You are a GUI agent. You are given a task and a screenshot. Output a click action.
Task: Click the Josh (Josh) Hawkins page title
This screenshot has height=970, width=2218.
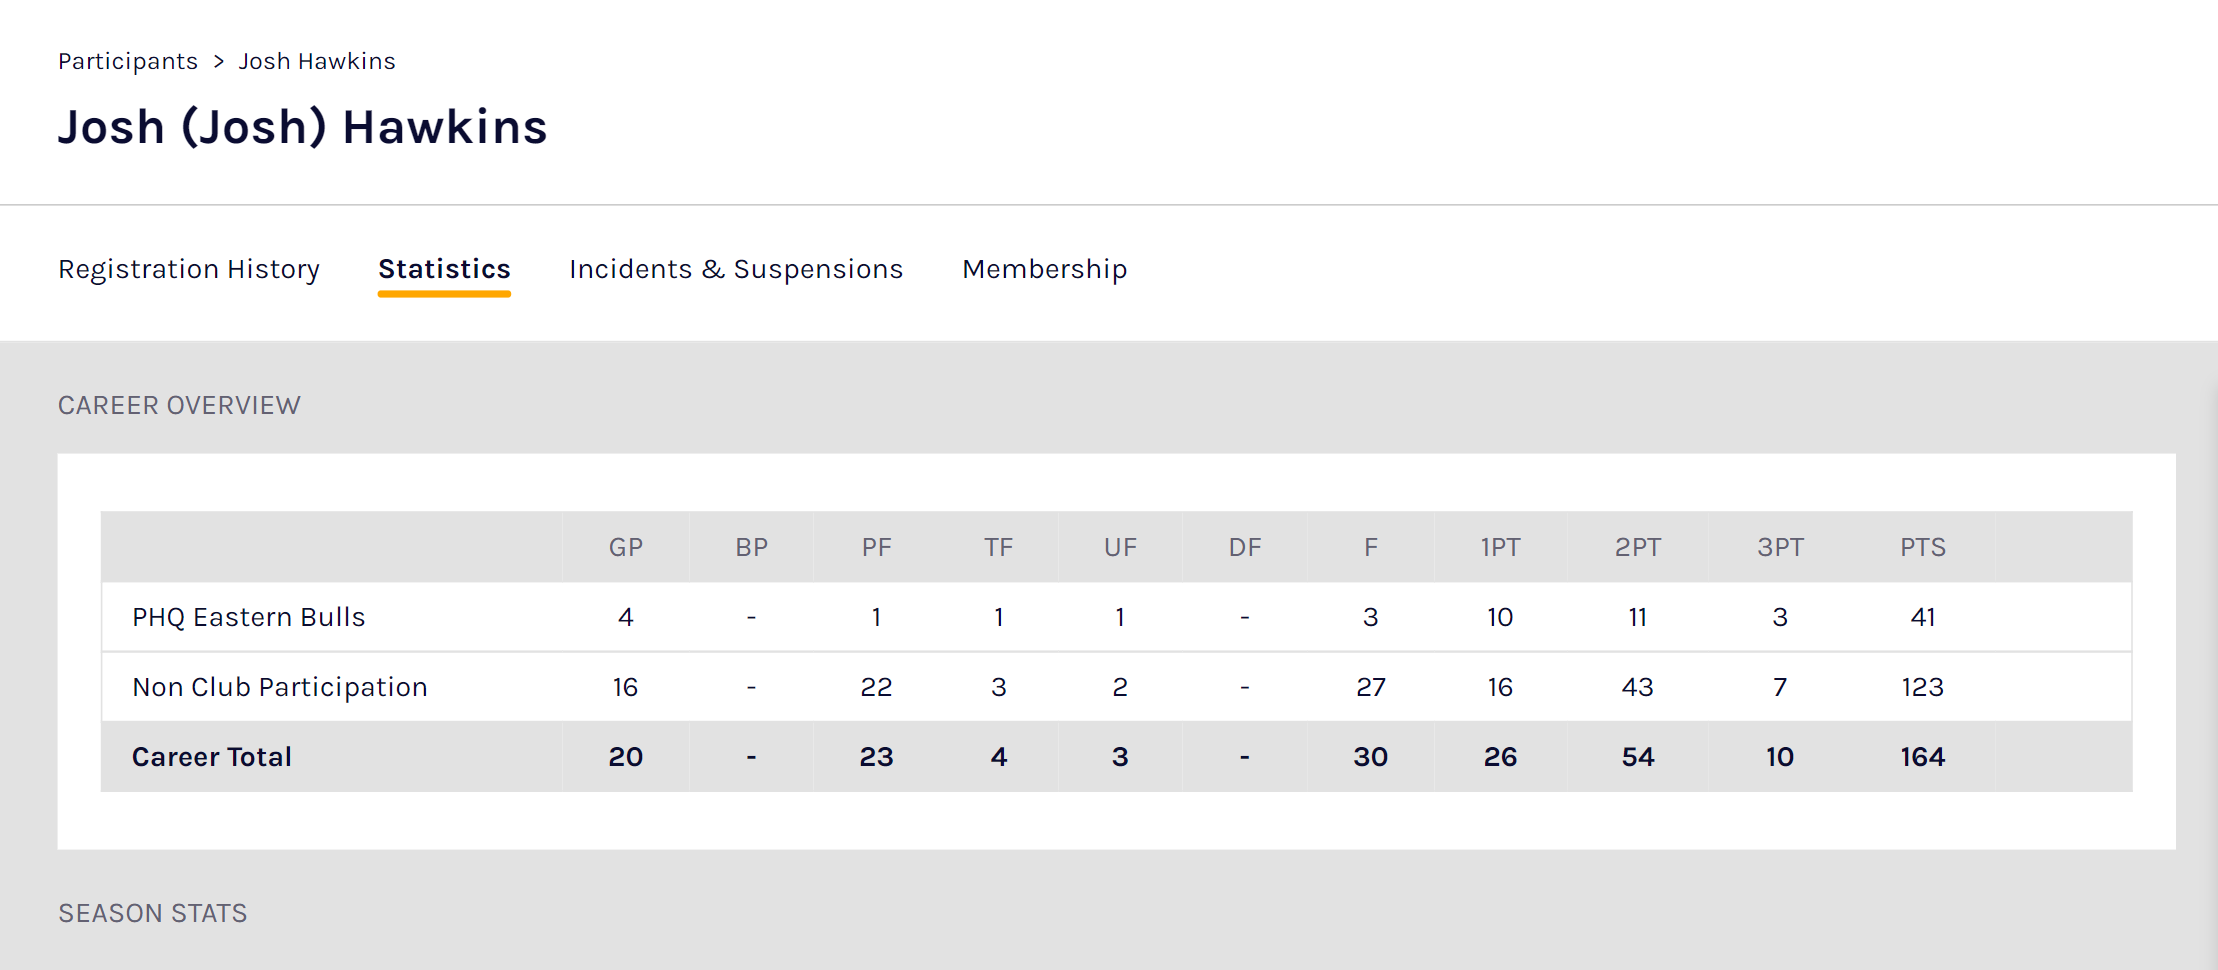(302, 126)
